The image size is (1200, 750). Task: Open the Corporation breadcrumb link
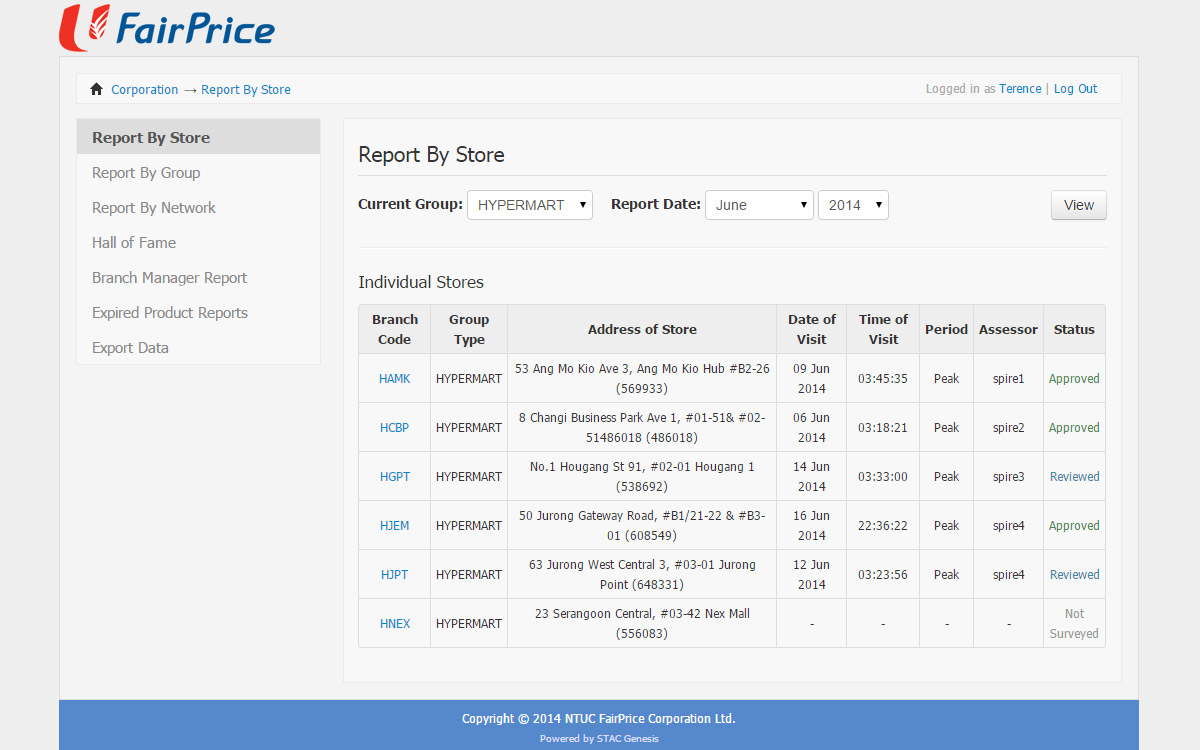(144, 89)
